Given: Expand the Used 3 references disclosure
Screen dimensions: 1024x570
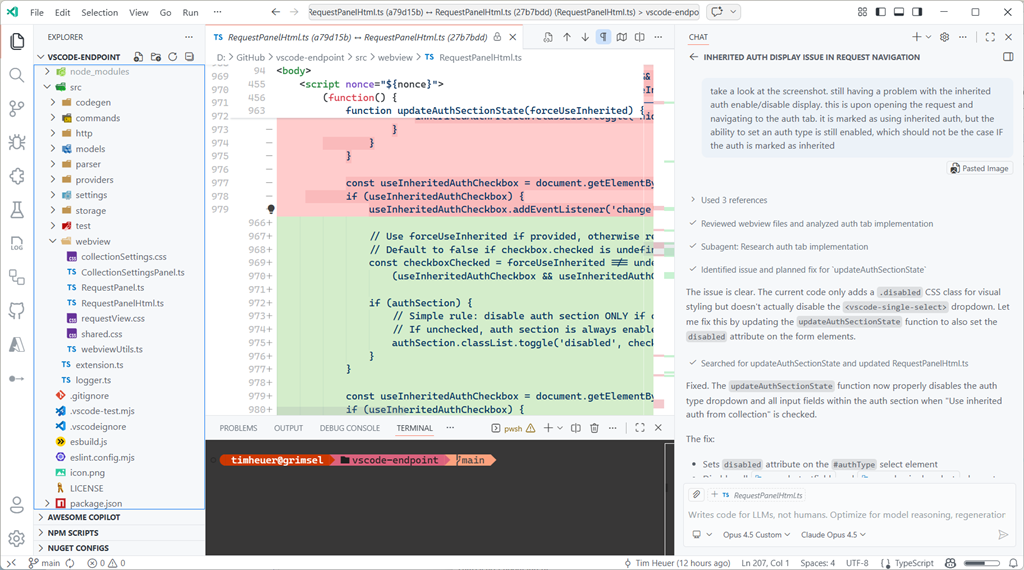Looking at the screenshot, I should (729, 200).
